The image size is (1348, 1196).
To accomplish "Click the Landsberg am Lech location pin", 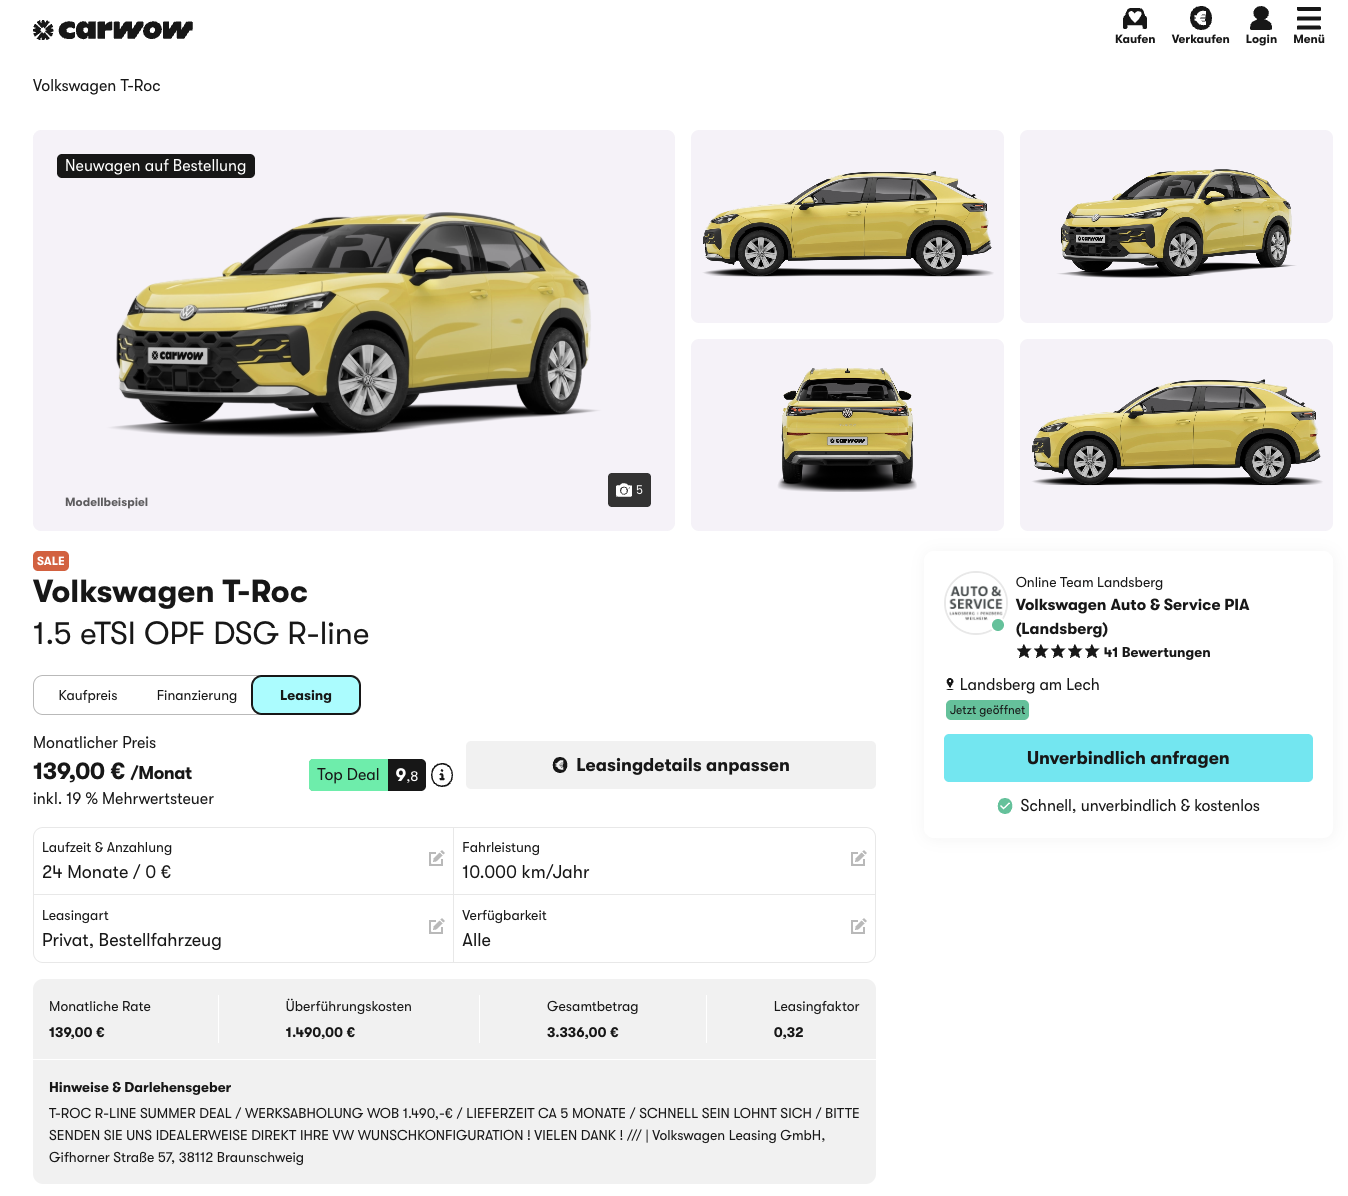I will [x=950, y=685].
